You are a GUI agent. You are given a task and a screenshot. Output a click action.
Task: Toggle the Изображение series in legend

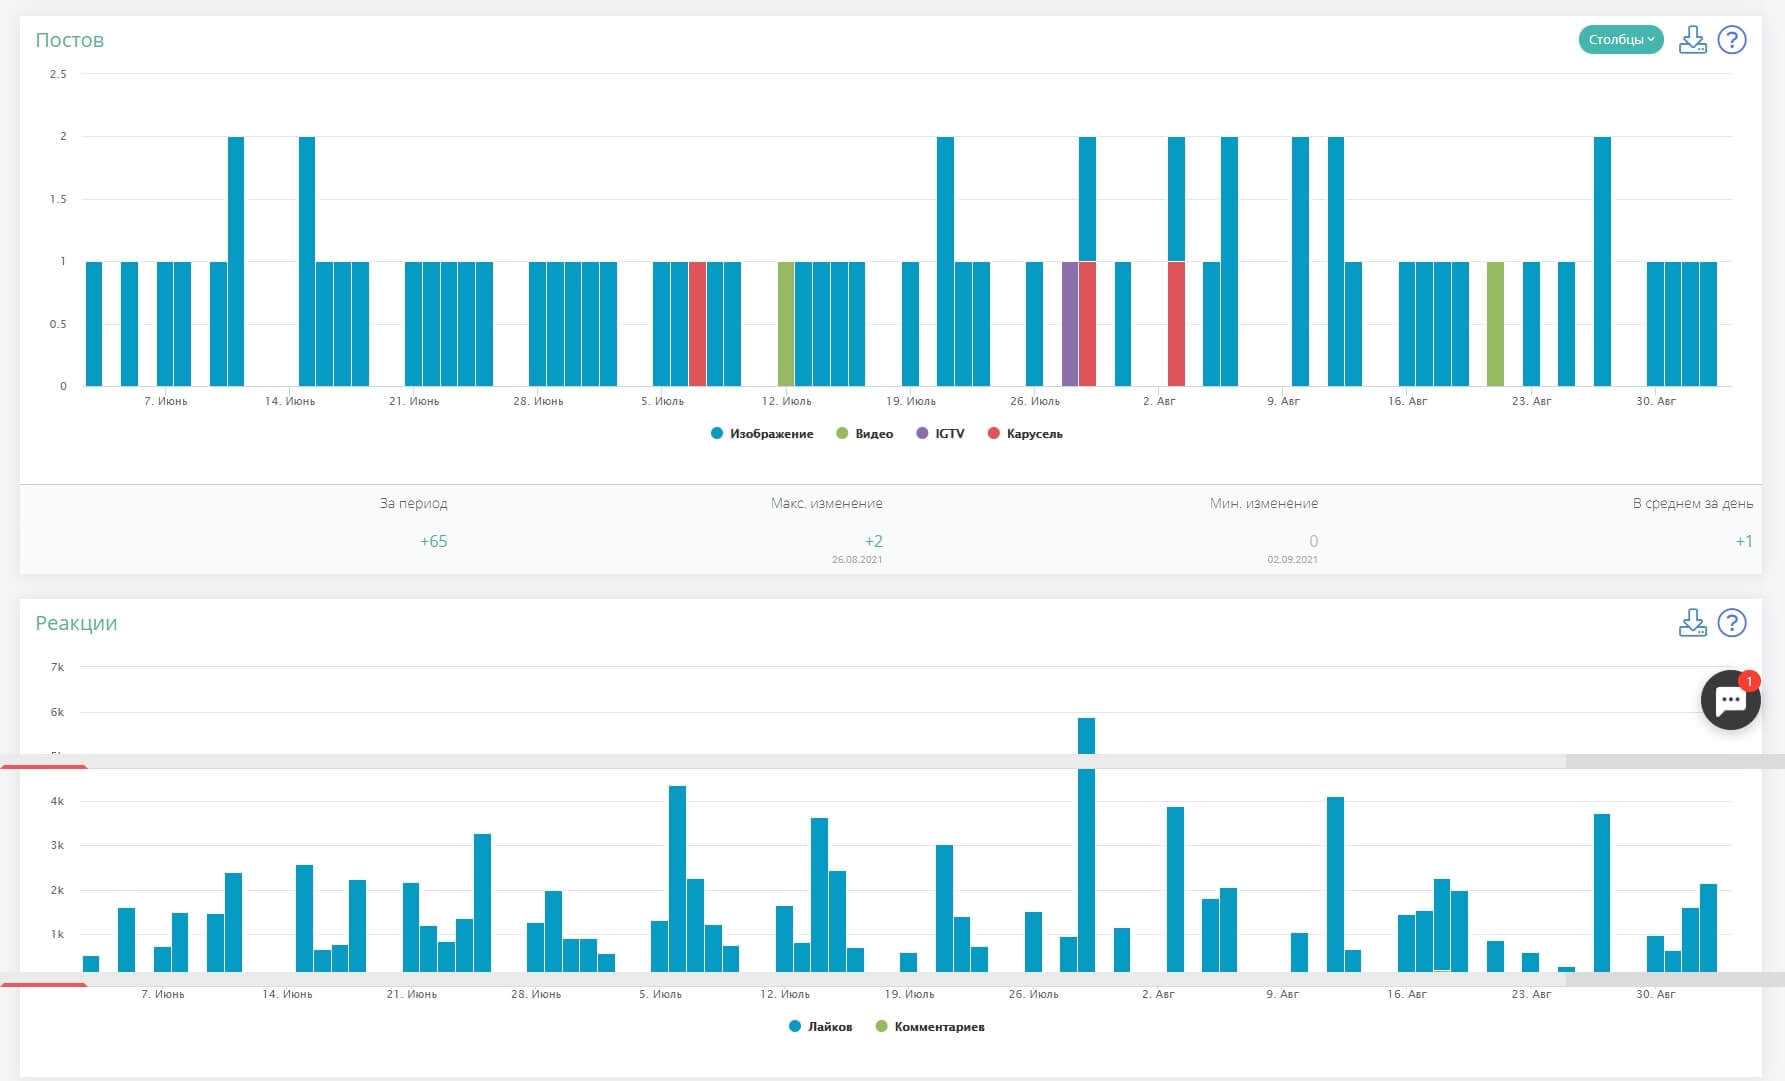762,434
